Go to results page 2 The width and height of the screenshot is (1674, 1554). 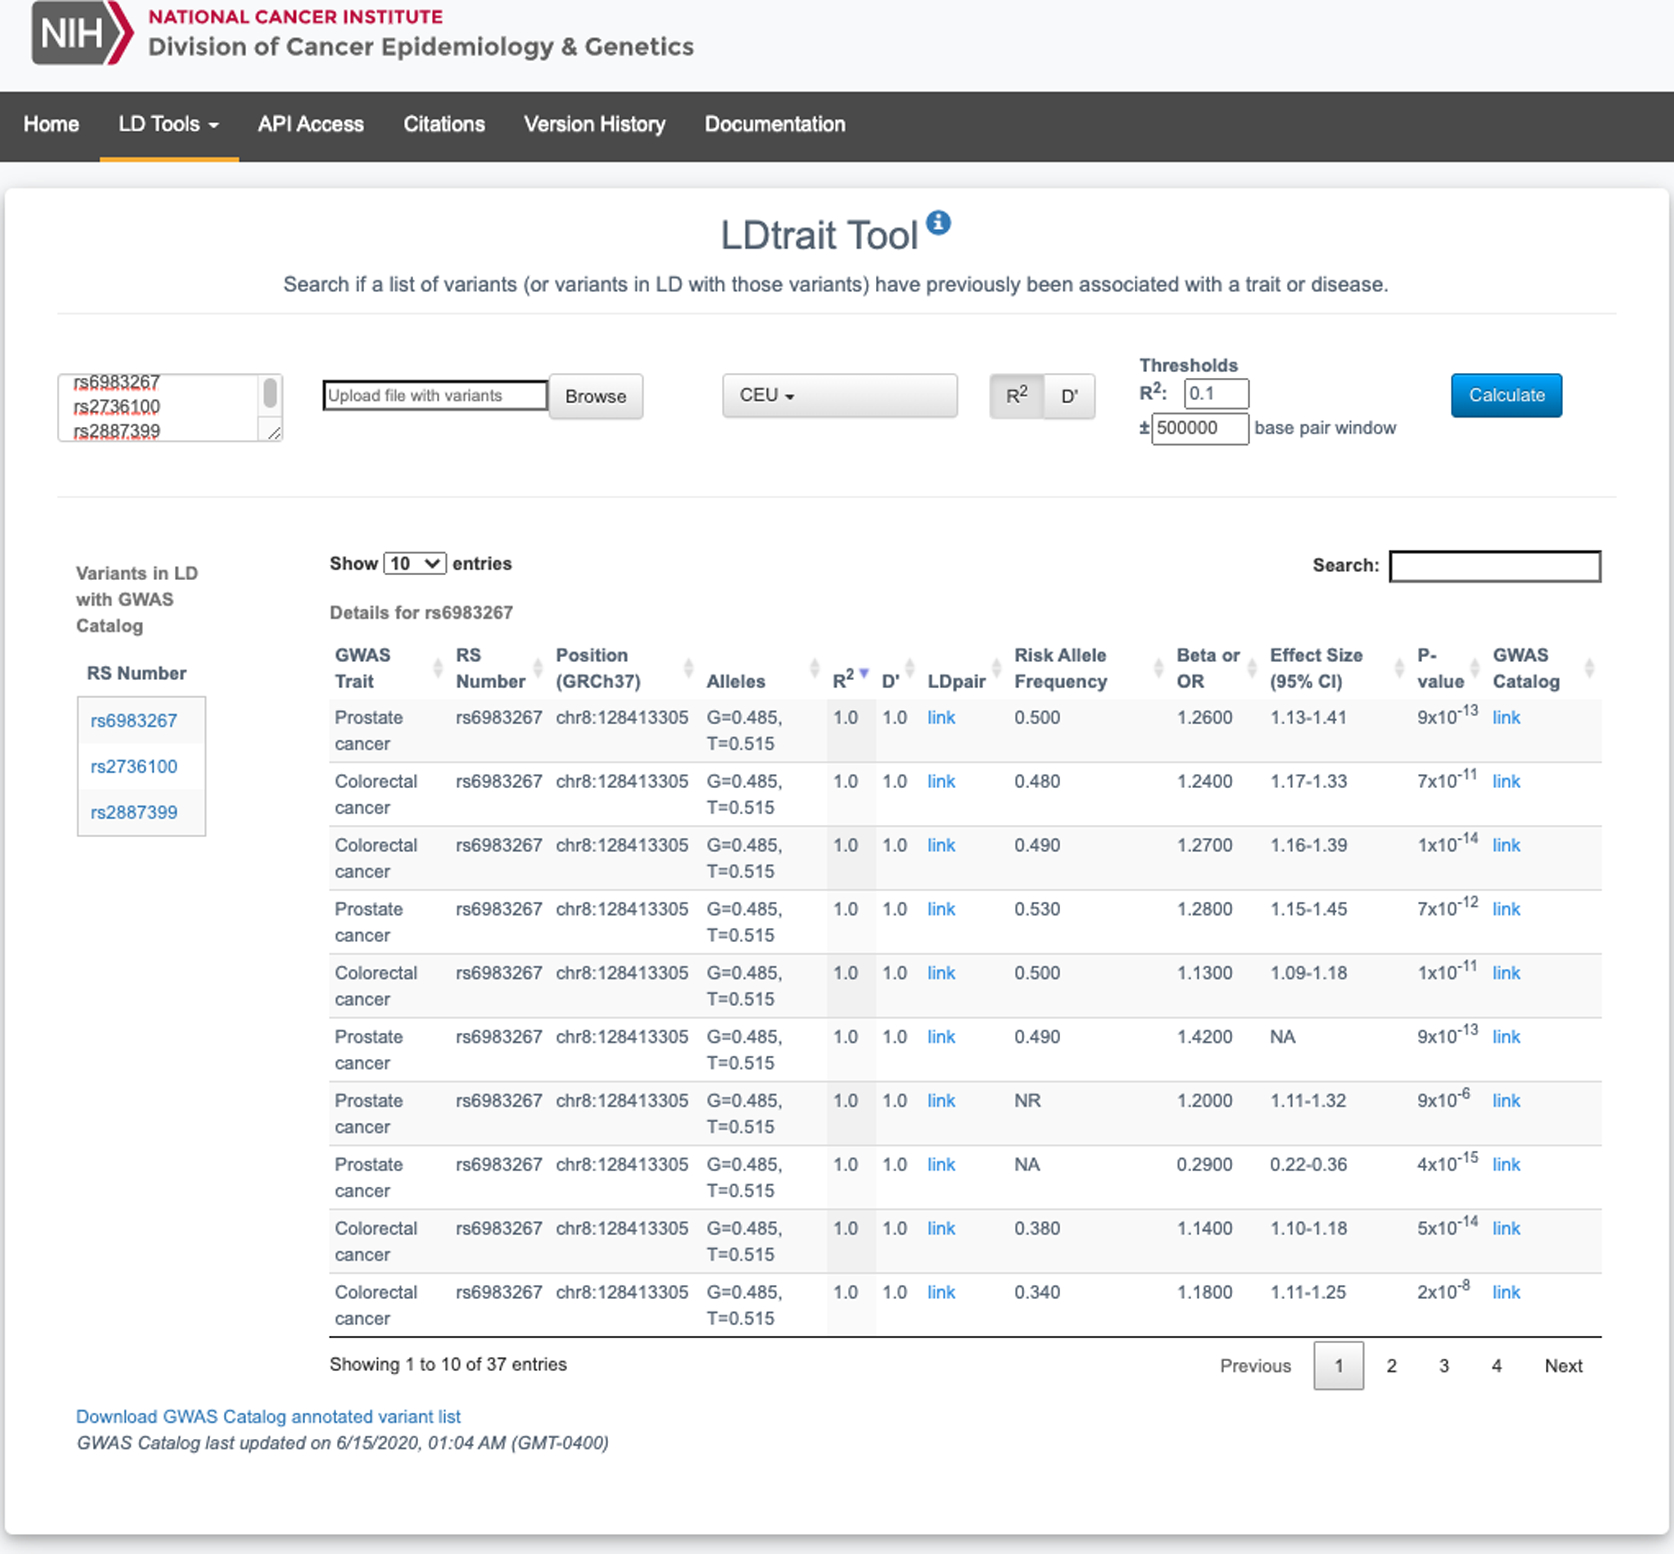pos(1391,1365)
